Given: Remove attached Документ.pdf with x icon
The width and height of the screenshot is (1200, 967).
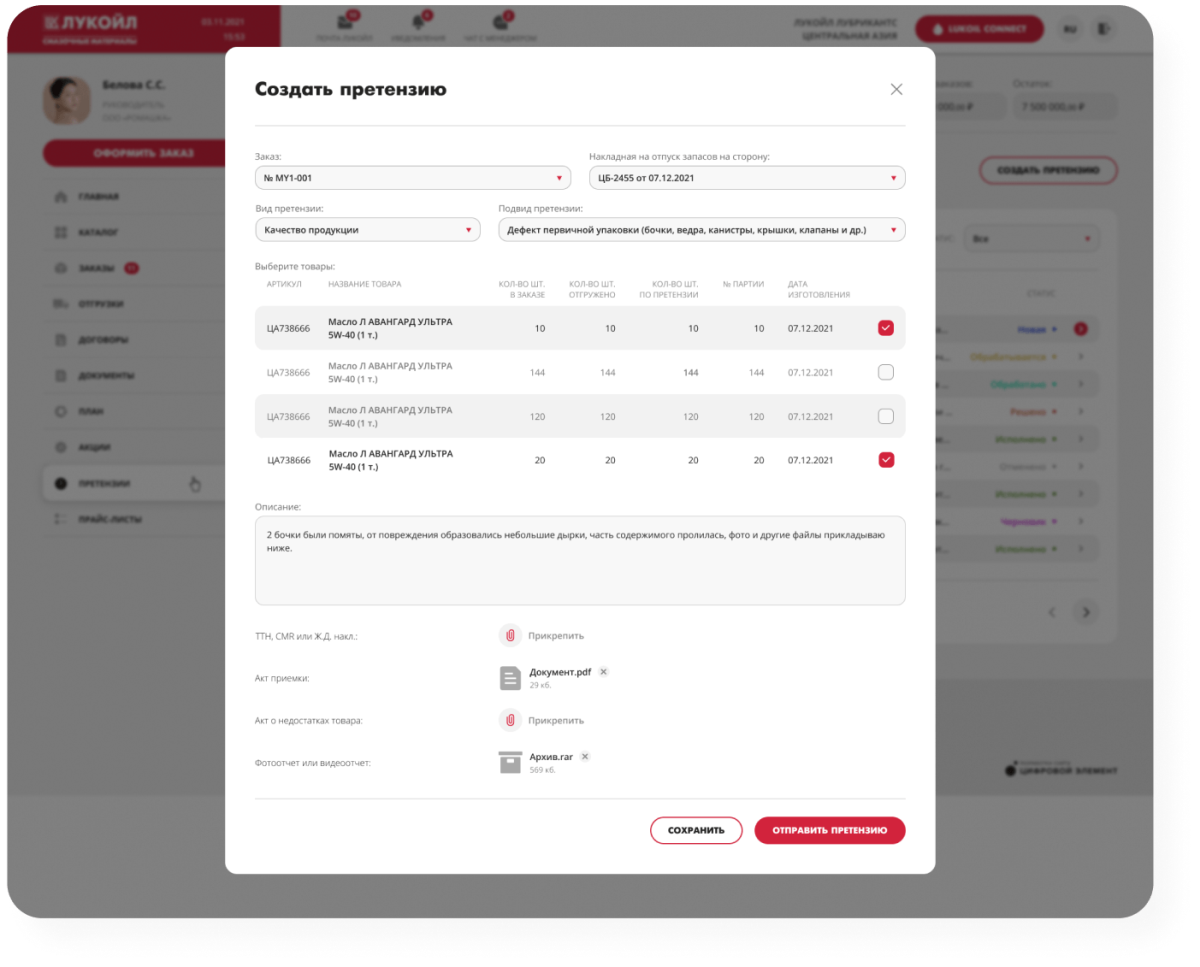Looking at the screenshot, I should (x=604, y=672).
